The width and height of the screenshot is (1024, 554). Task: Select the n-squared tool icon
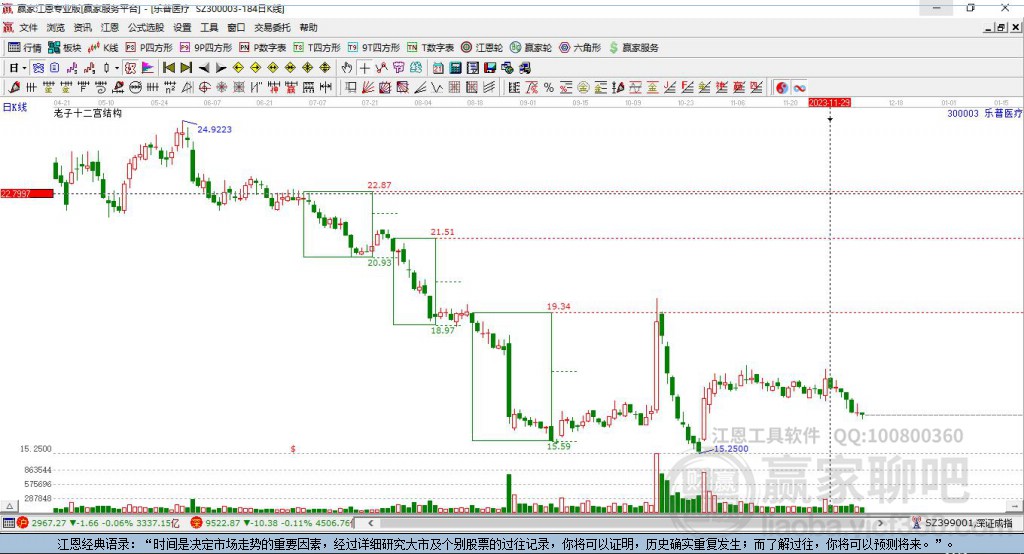pos(170,88)
